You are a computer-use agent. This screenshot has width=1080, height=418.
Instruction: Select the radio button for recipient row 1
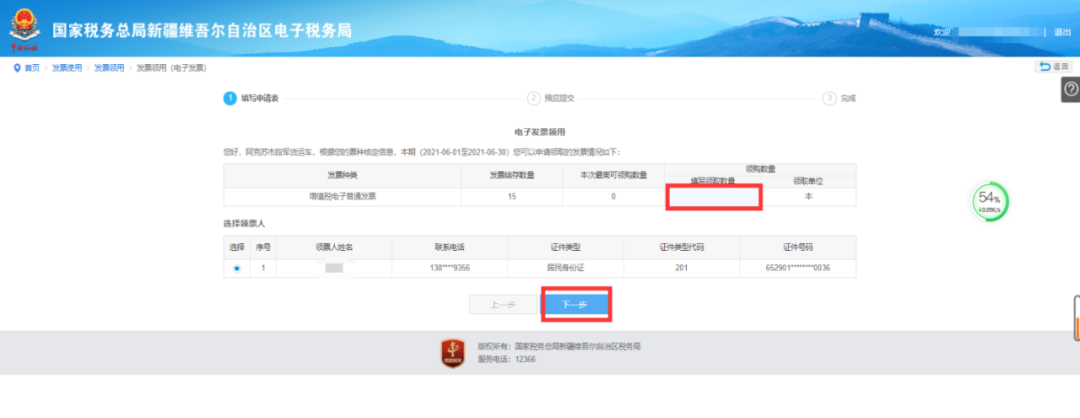click(x=237, y=269)
